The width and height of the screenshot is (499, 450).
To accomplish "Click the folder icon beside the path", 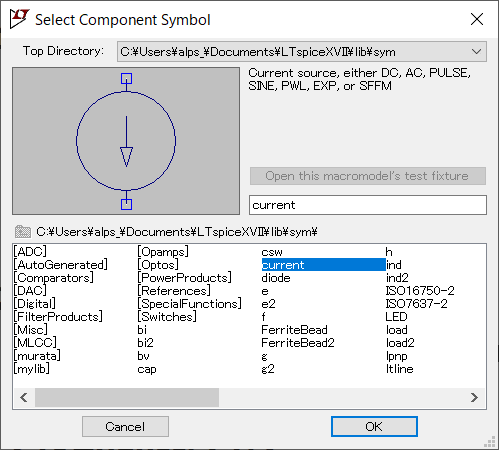I will tap(23, 231).
